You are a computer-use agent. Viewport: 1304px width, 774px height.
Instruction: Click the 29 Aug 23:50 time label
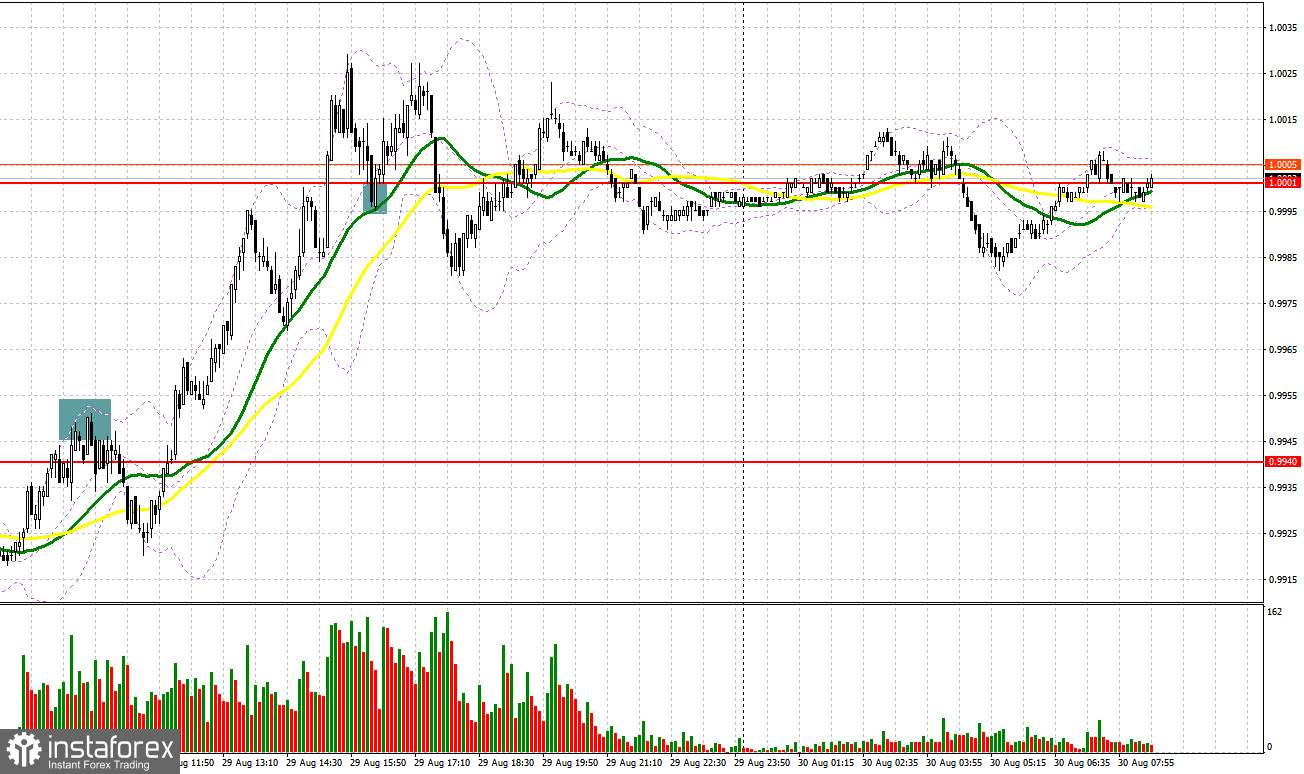762,762
